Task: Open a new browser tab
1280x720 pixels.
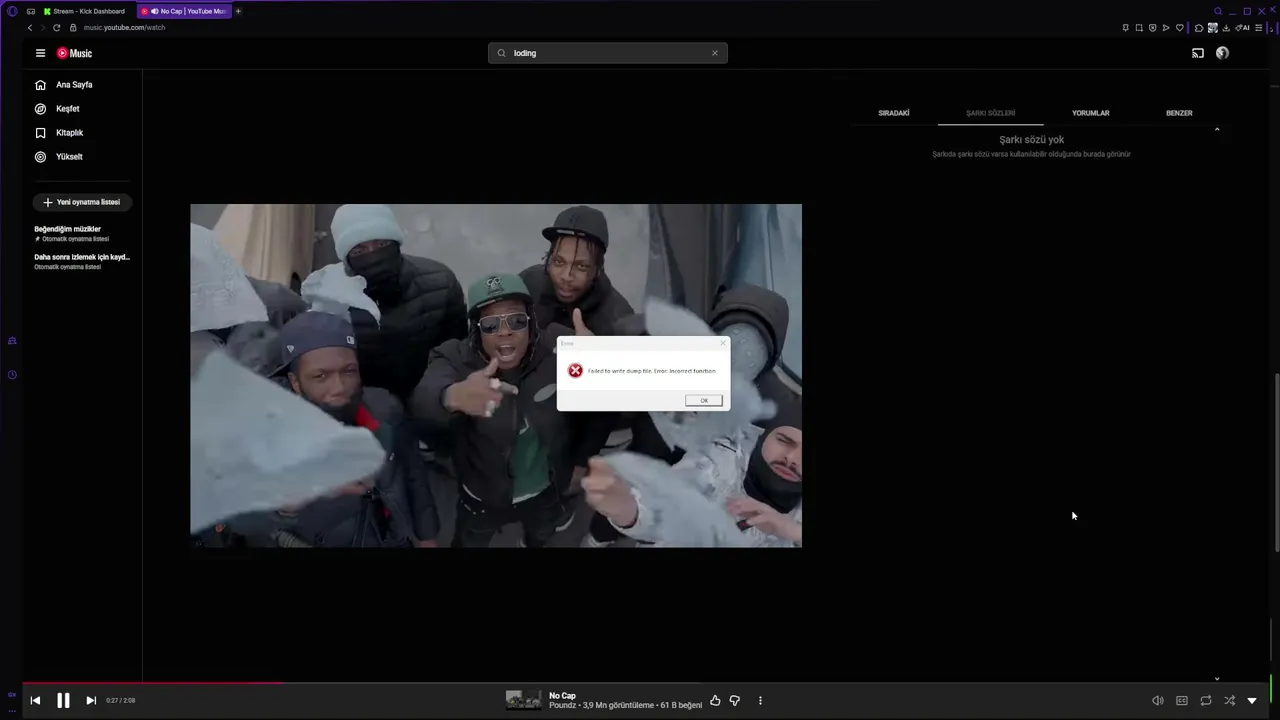Action: tap(238, 11)
